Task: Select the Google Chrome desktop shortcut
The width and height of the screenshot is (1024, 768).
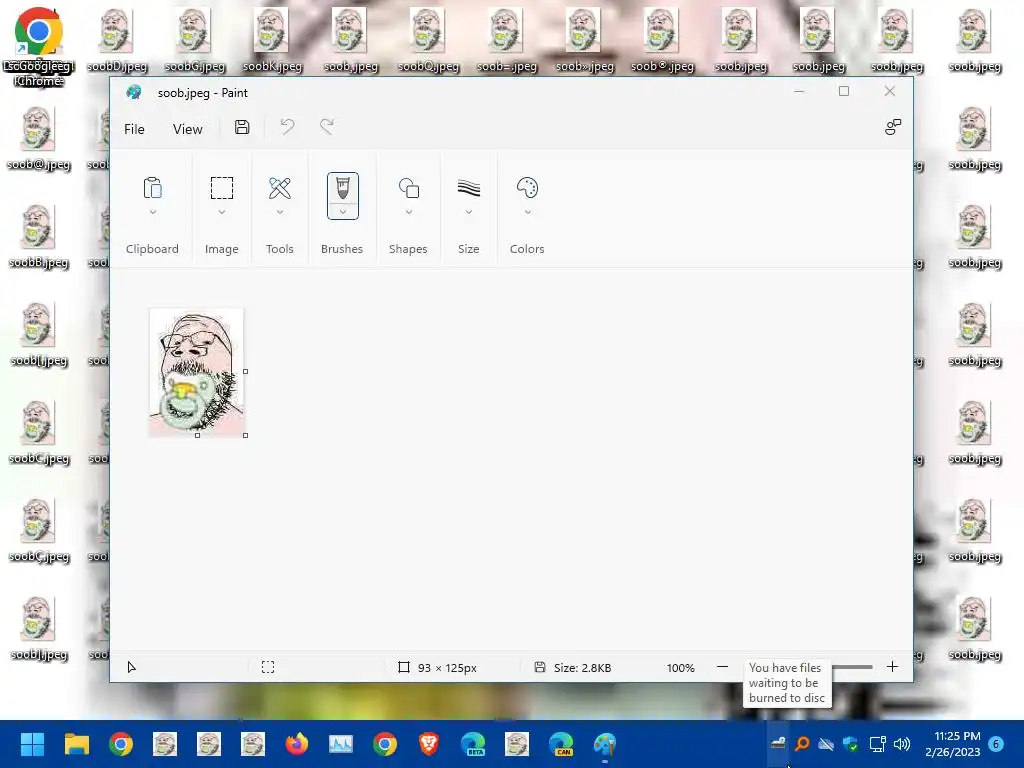Action: tap(39, 47)
